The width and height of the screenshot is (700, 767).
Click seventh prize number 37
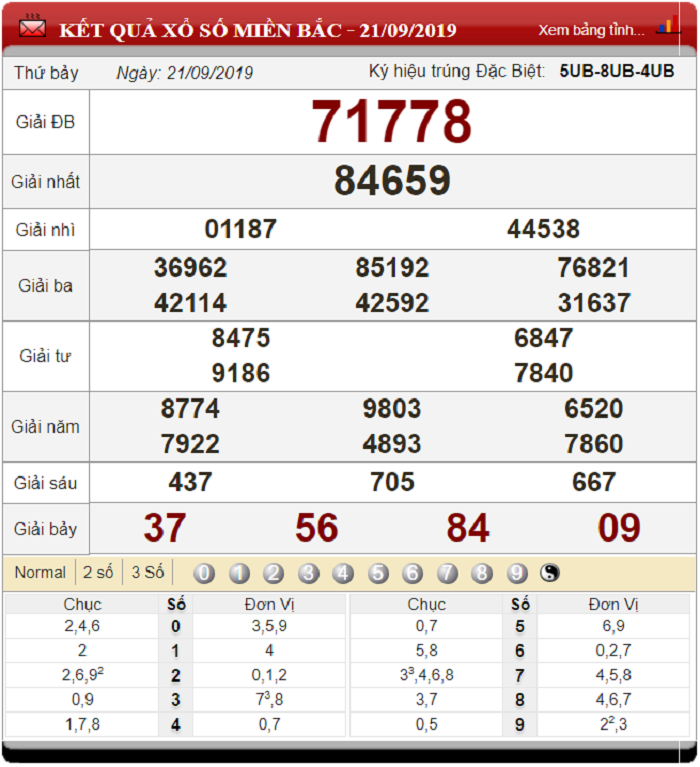(165, 528)
